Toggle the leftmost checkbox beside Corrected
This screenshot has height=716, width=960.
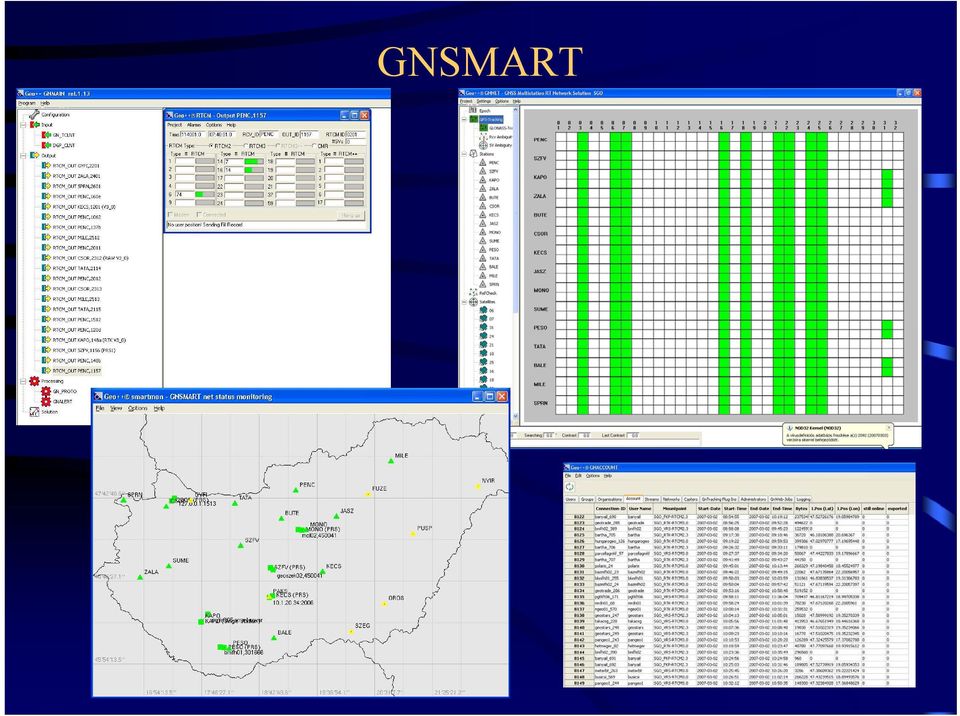(x=170, y=215)
